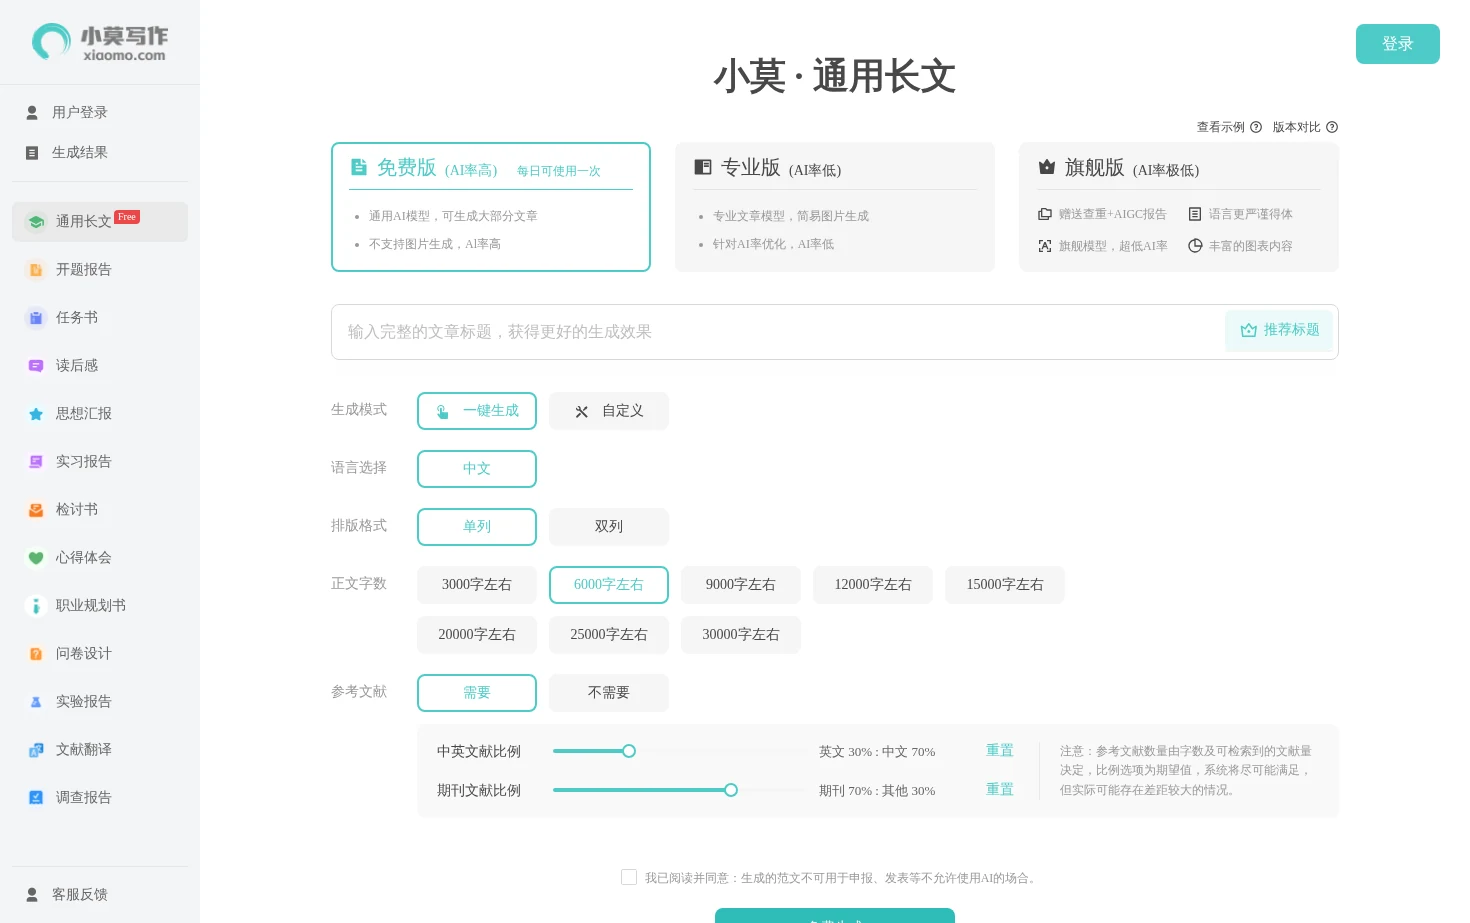This screenshot has height=923, width=1470.
Task: Select 中文 language option
Action: click(477, 469)
